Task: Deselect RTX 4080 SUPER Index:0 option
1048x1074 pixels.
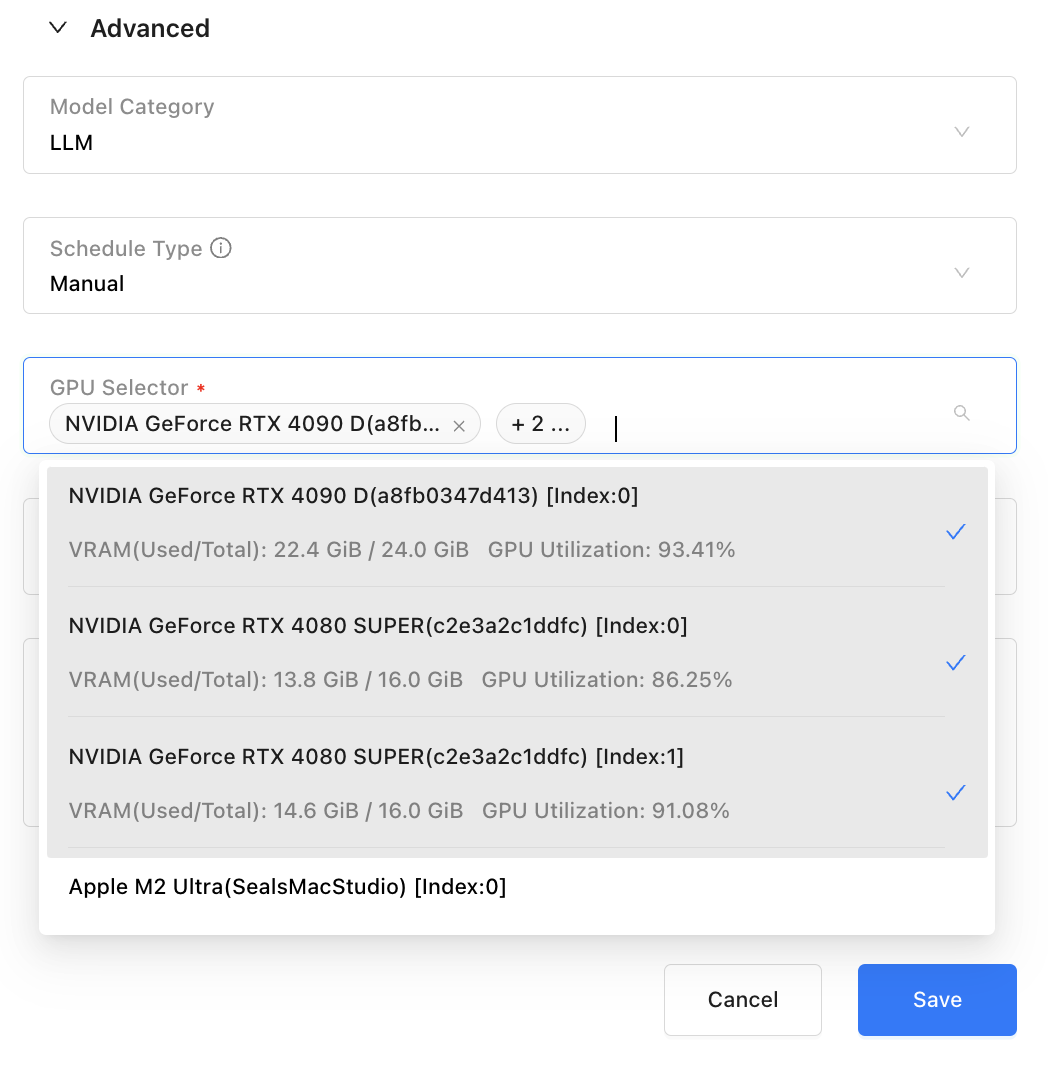Action: pyautogui.click(x=517, y=652)
